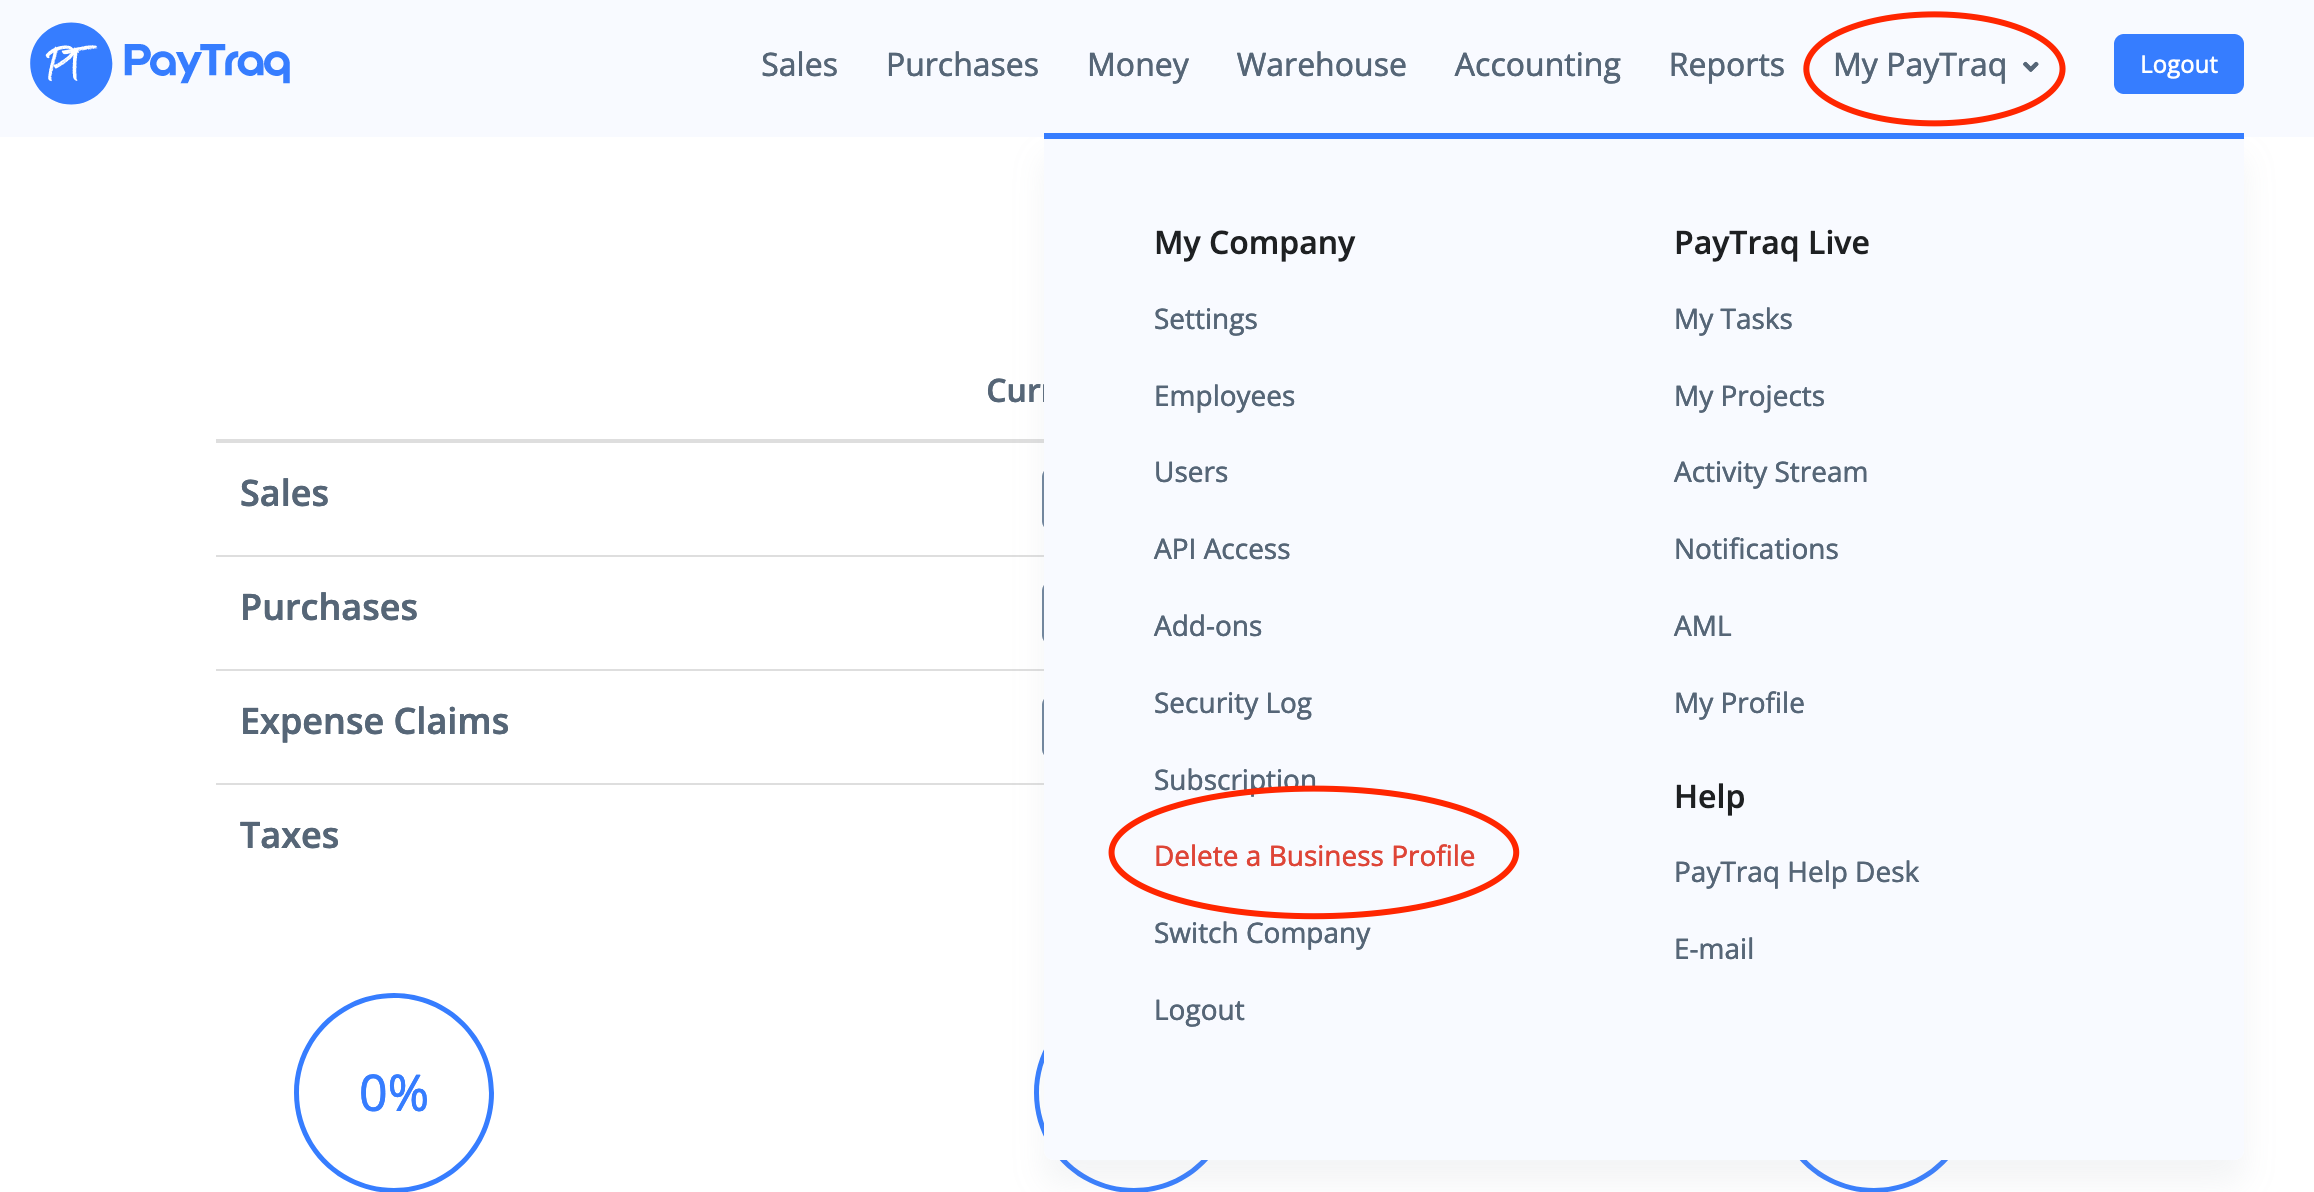Select the Taxes row

[630, 836]
